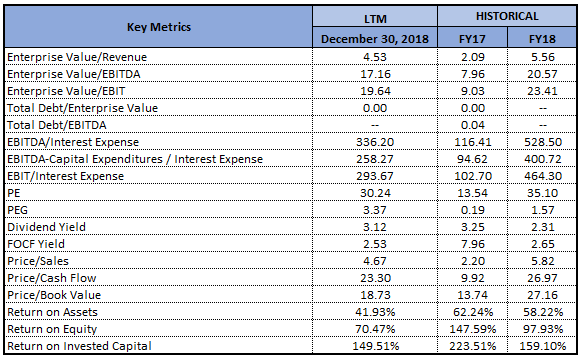Click the EBITDA/Interest Expense LTM value 336.20

pos(375,142)
